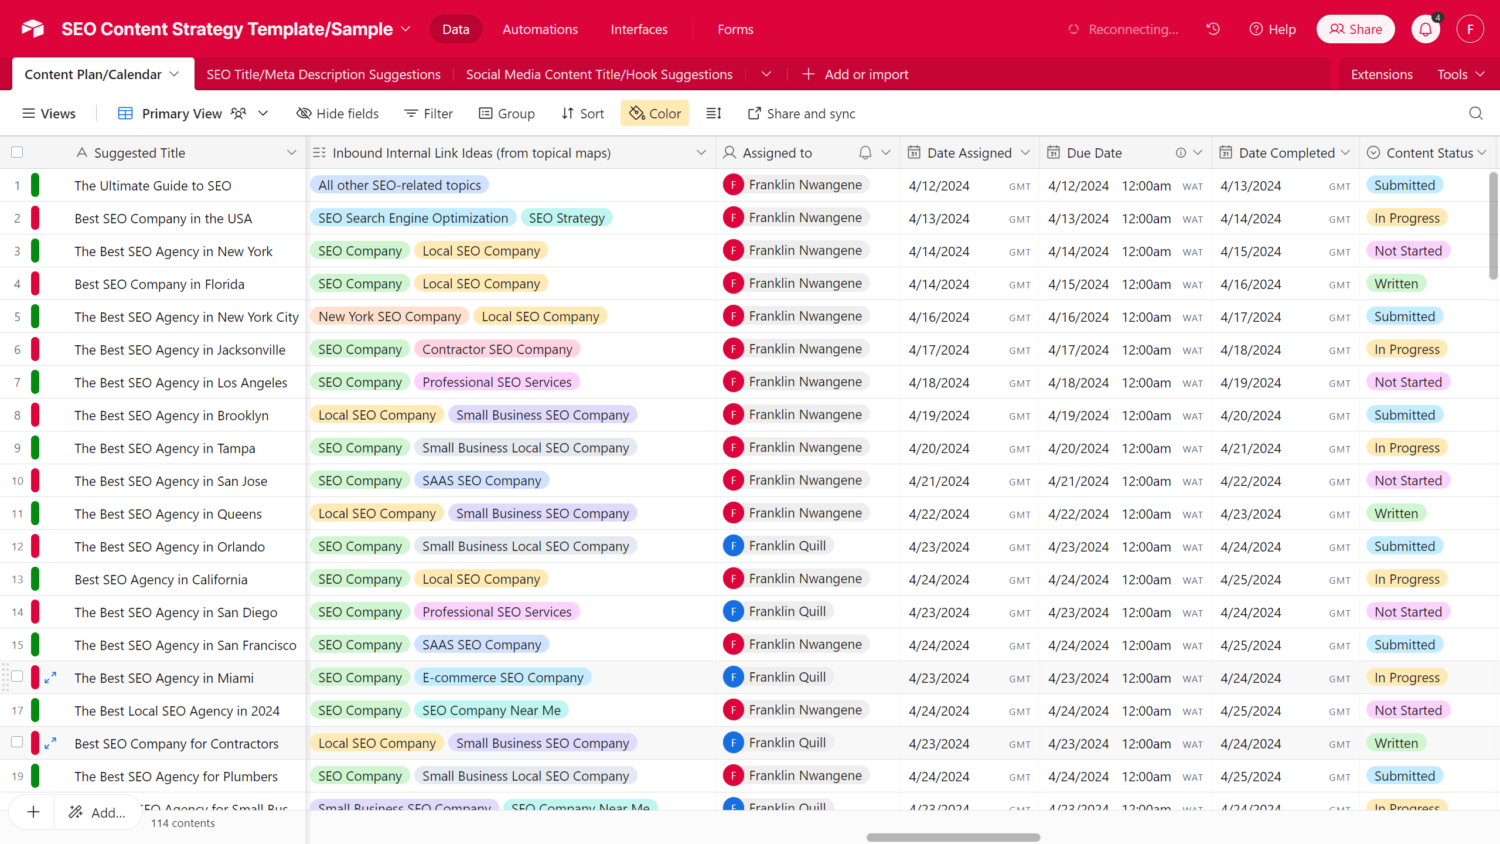Open base history clock icon
The height and width of the screenshot is (844, 1500).
tap(1213, 29)
